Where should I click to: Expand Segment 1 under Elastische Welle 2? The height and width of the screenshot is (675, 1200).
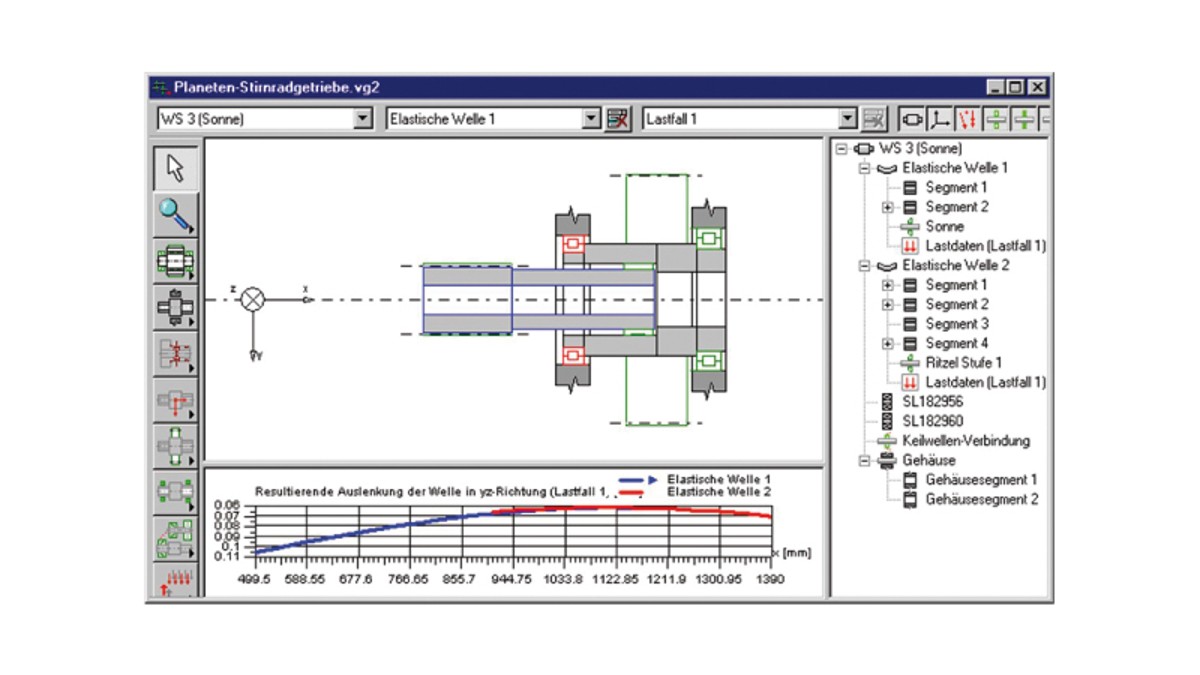pos(887,285)
